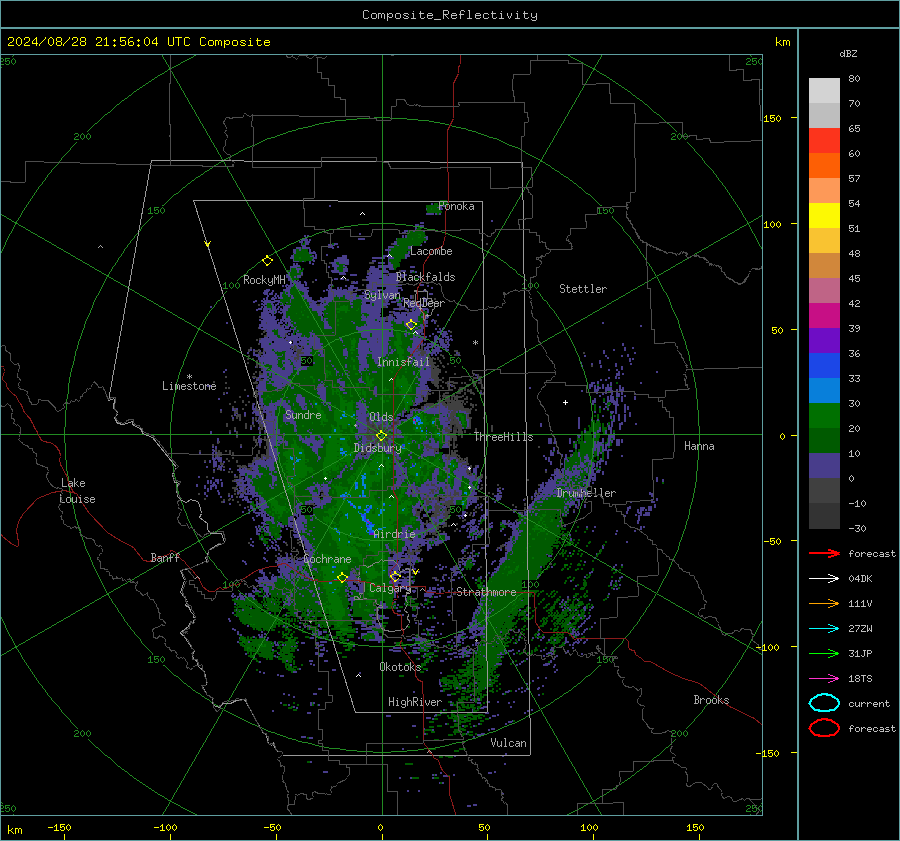The width and height of the screenshot is (900, 841).
Task: Click the 'ThreeHills' city label
Action: (503, 437)
